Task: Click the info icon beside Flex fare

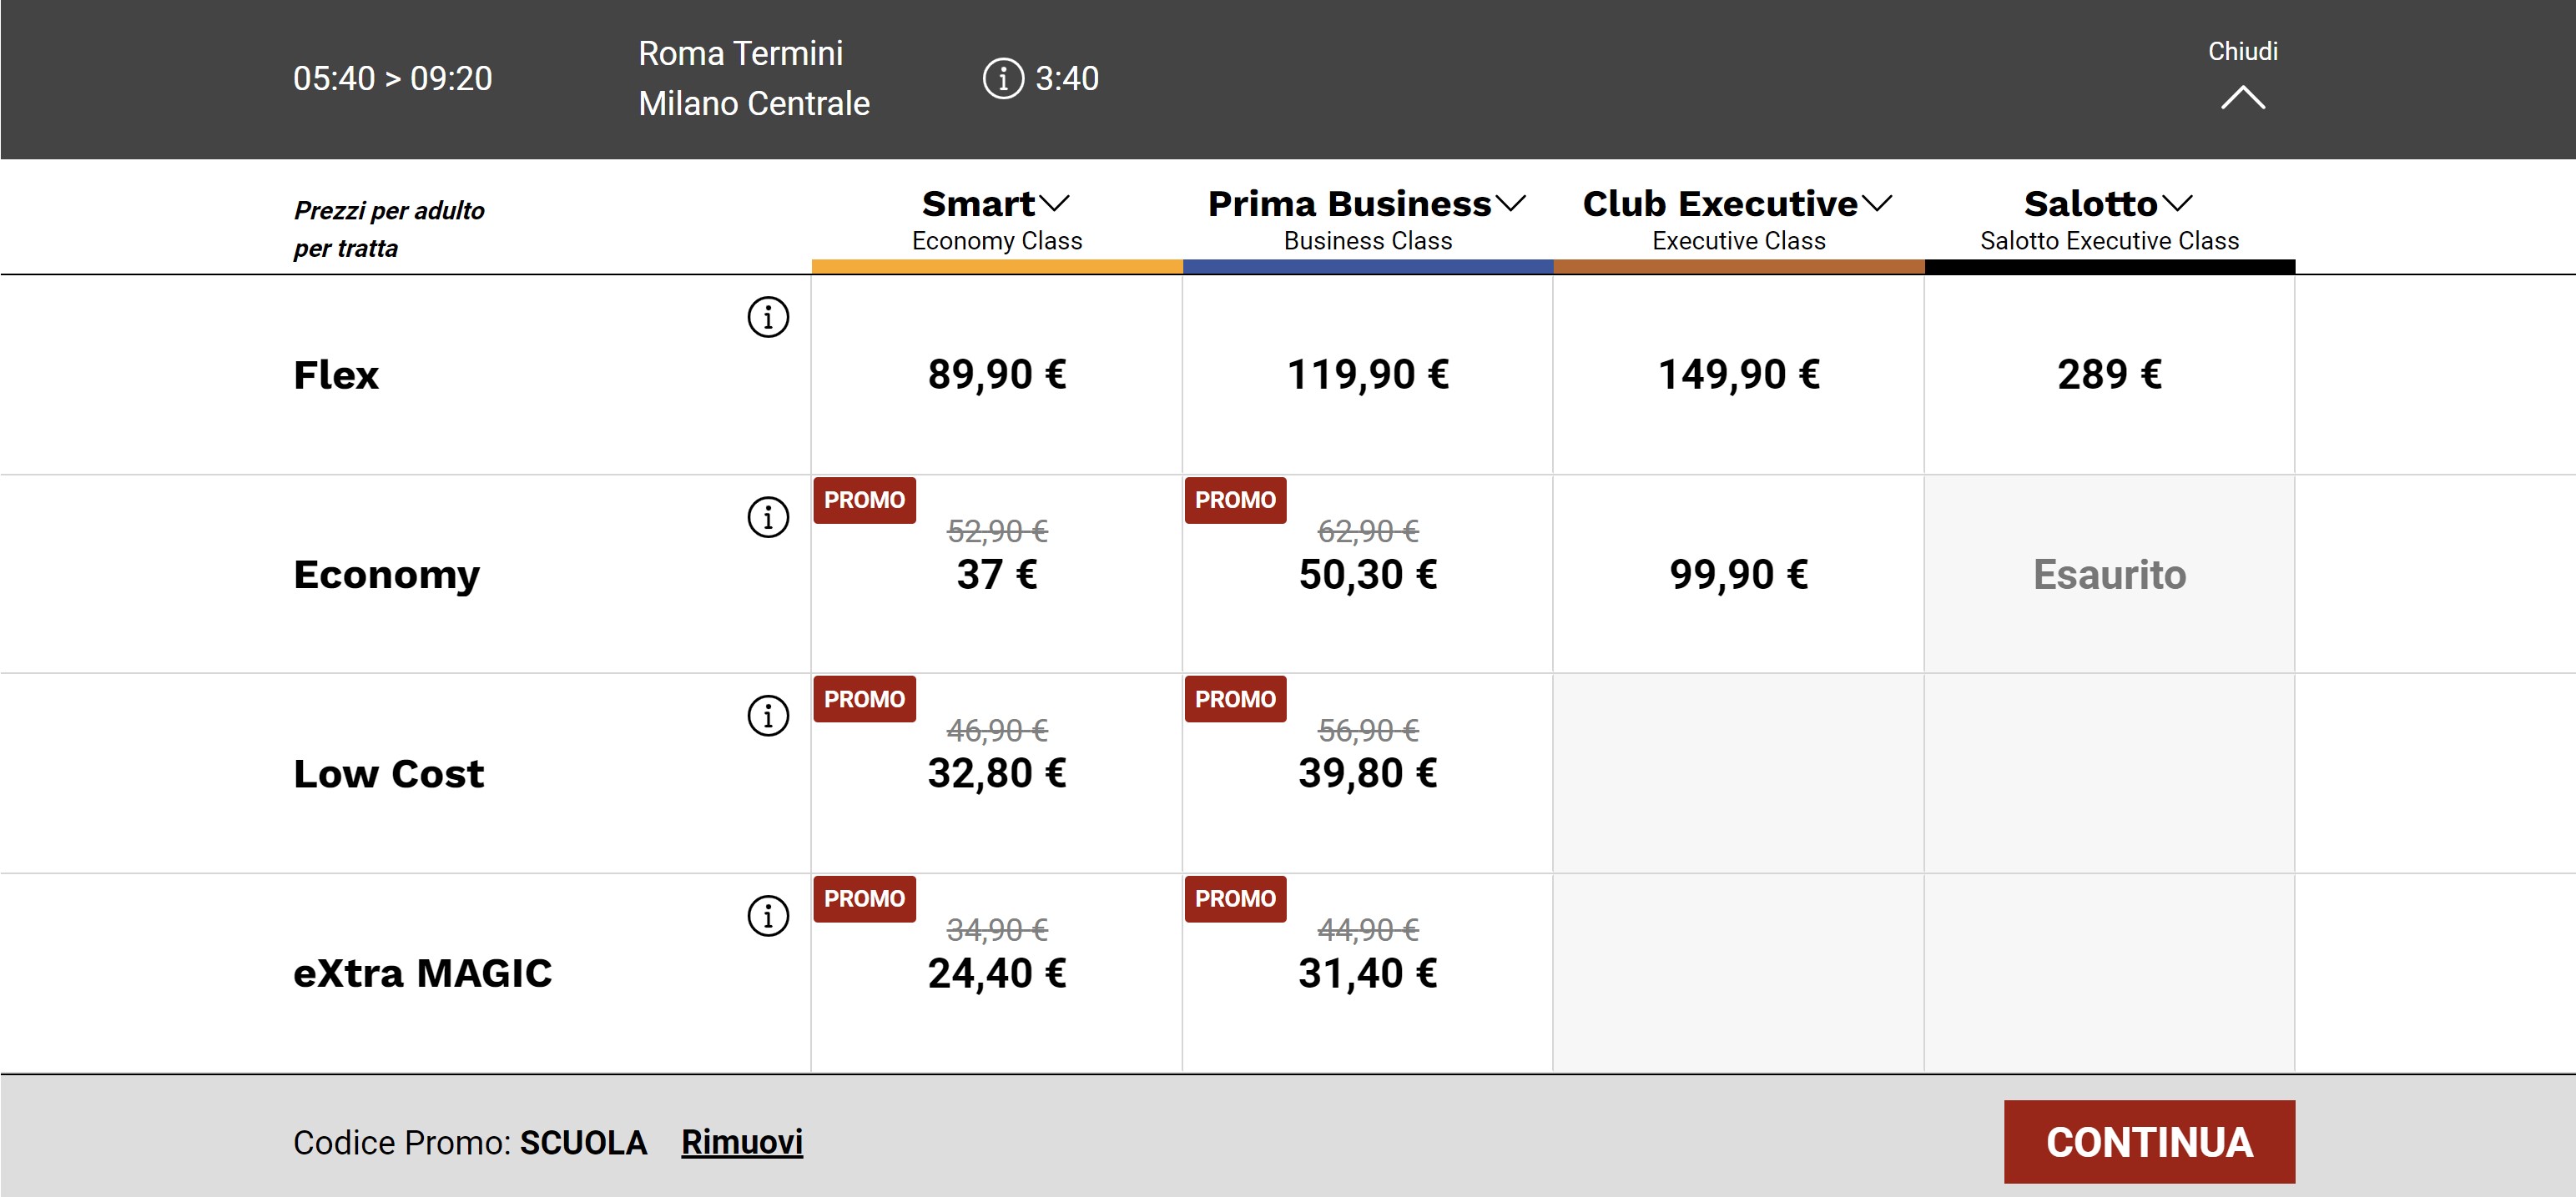Action: coord(768,317)
